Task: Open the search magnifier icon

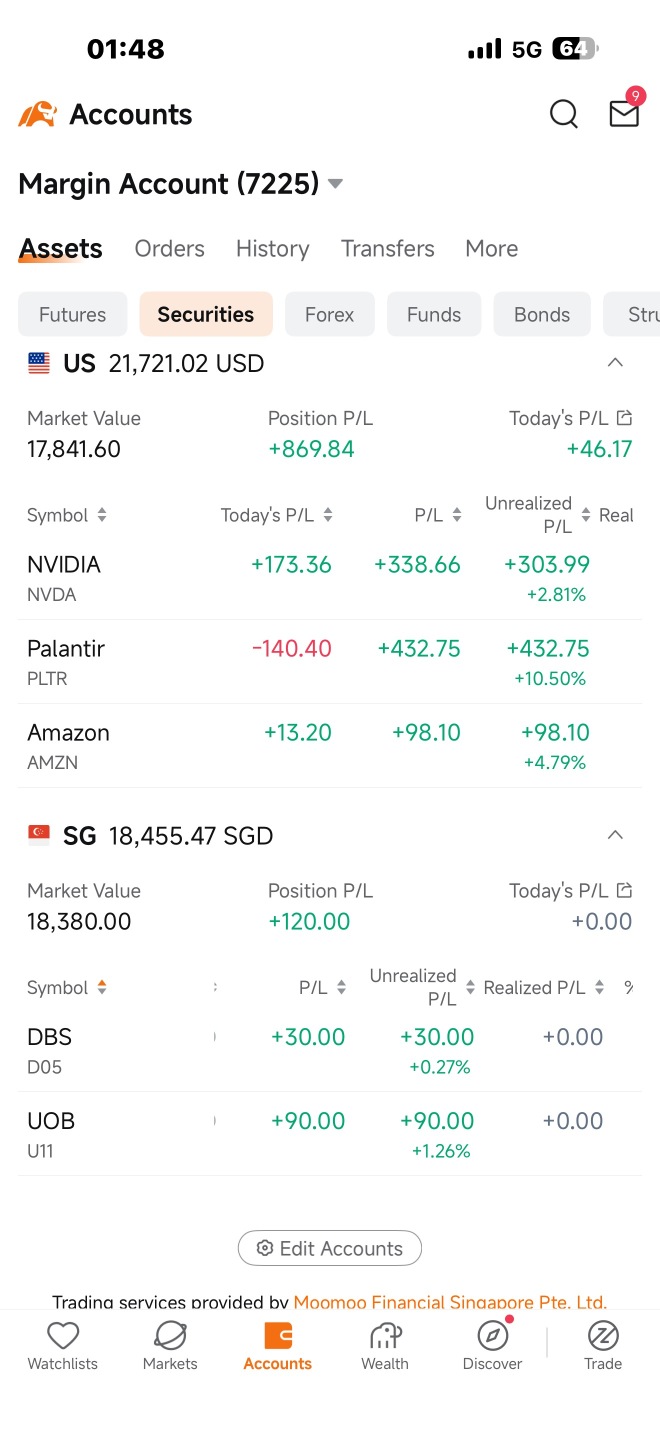Action: point(564,114)
